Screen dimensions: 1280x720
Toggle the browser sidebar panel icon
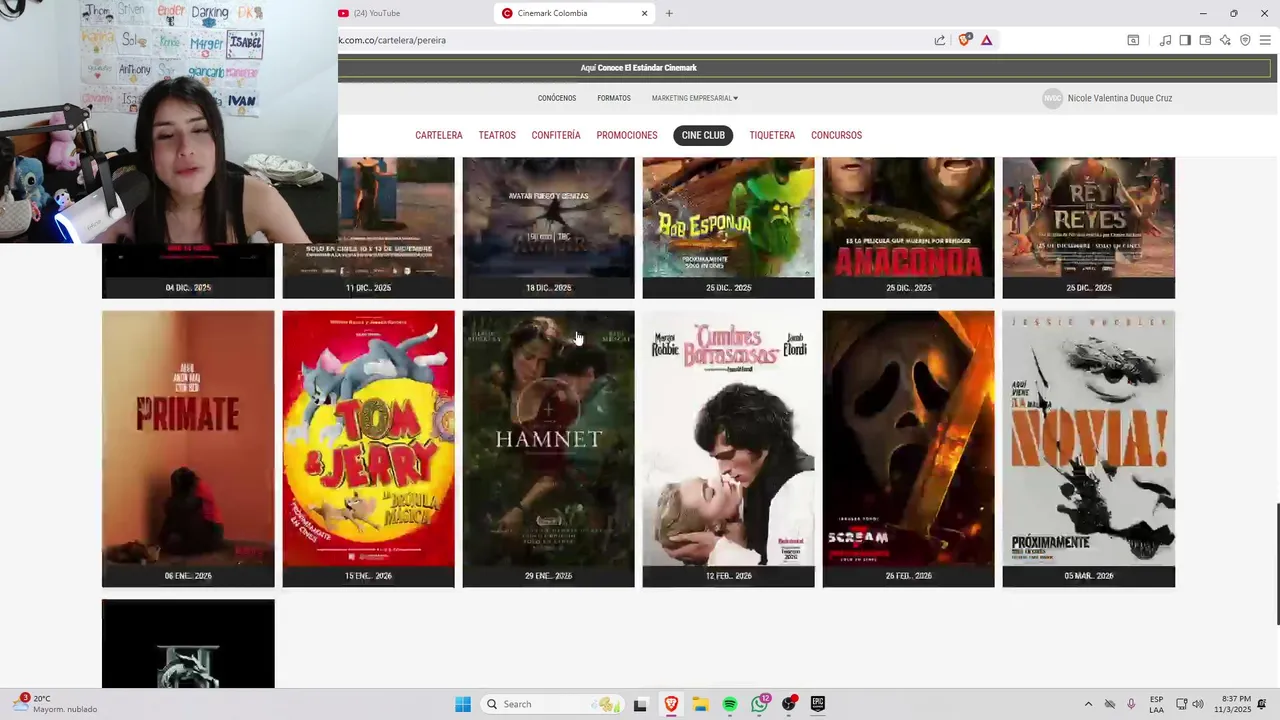(x=1185, y=40)
